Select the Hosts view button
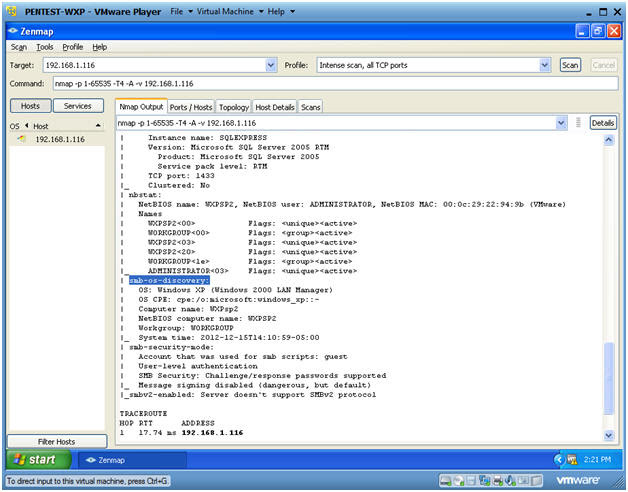This screenshot has width=628, height=492. tap(30, 106)
